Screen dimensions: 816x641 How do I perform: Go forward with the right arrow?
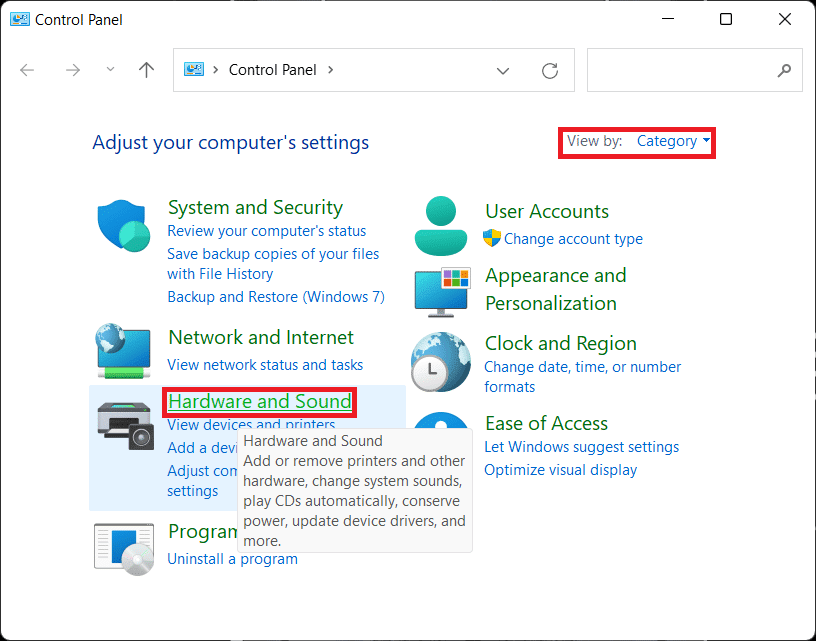point(73,70)
